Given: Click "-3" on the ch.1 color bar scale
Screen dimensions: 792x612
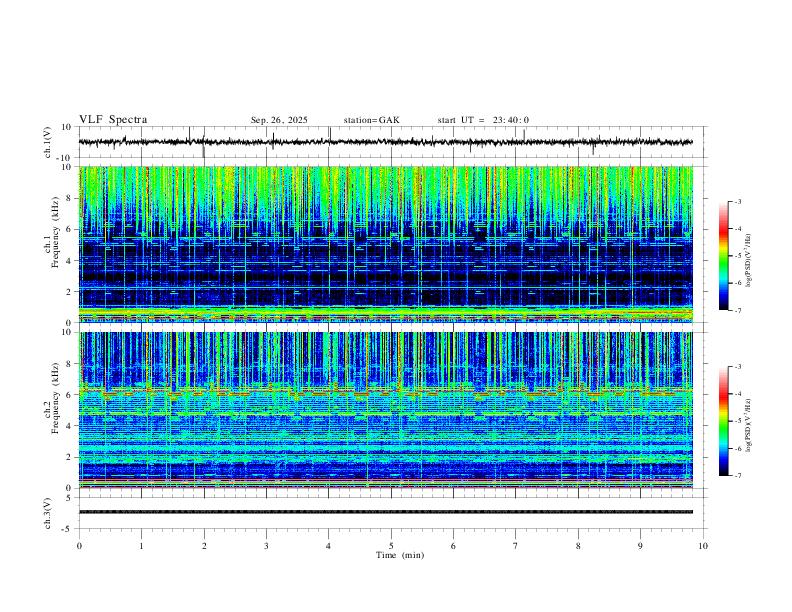Looking at the screenshot, I should click(x=738, y=201).
